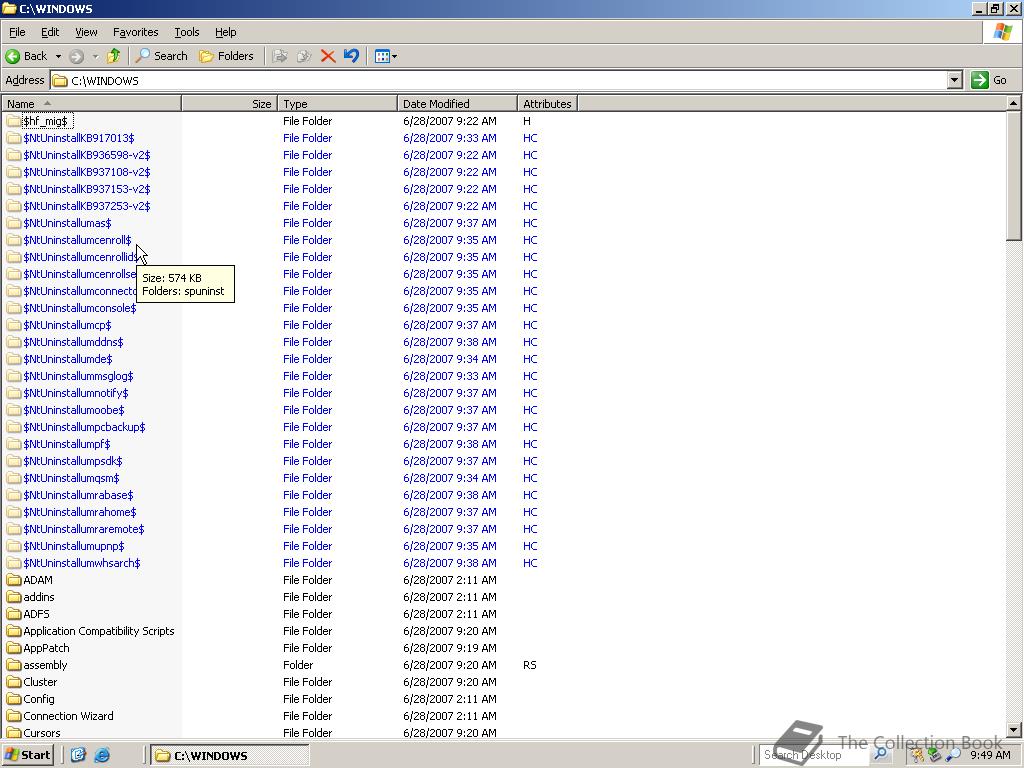Sort by the Attributes column header

coord(547,104)
